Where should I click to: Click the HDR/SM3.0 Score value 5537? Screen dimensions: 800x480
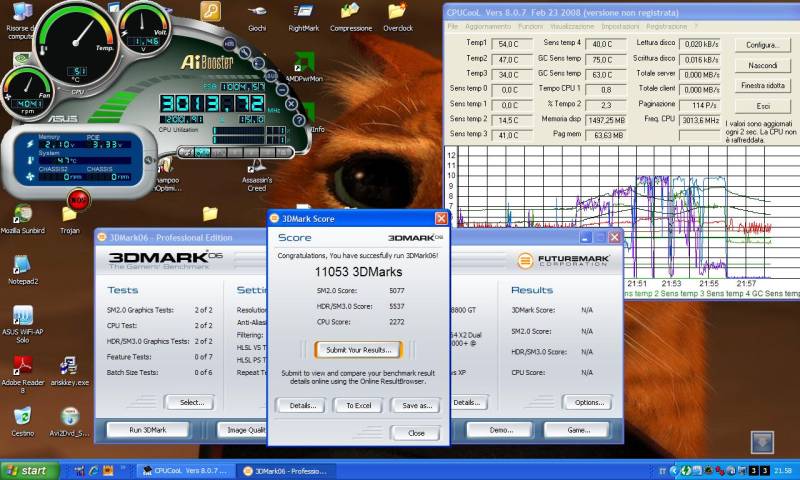click(x=396, y=307)
